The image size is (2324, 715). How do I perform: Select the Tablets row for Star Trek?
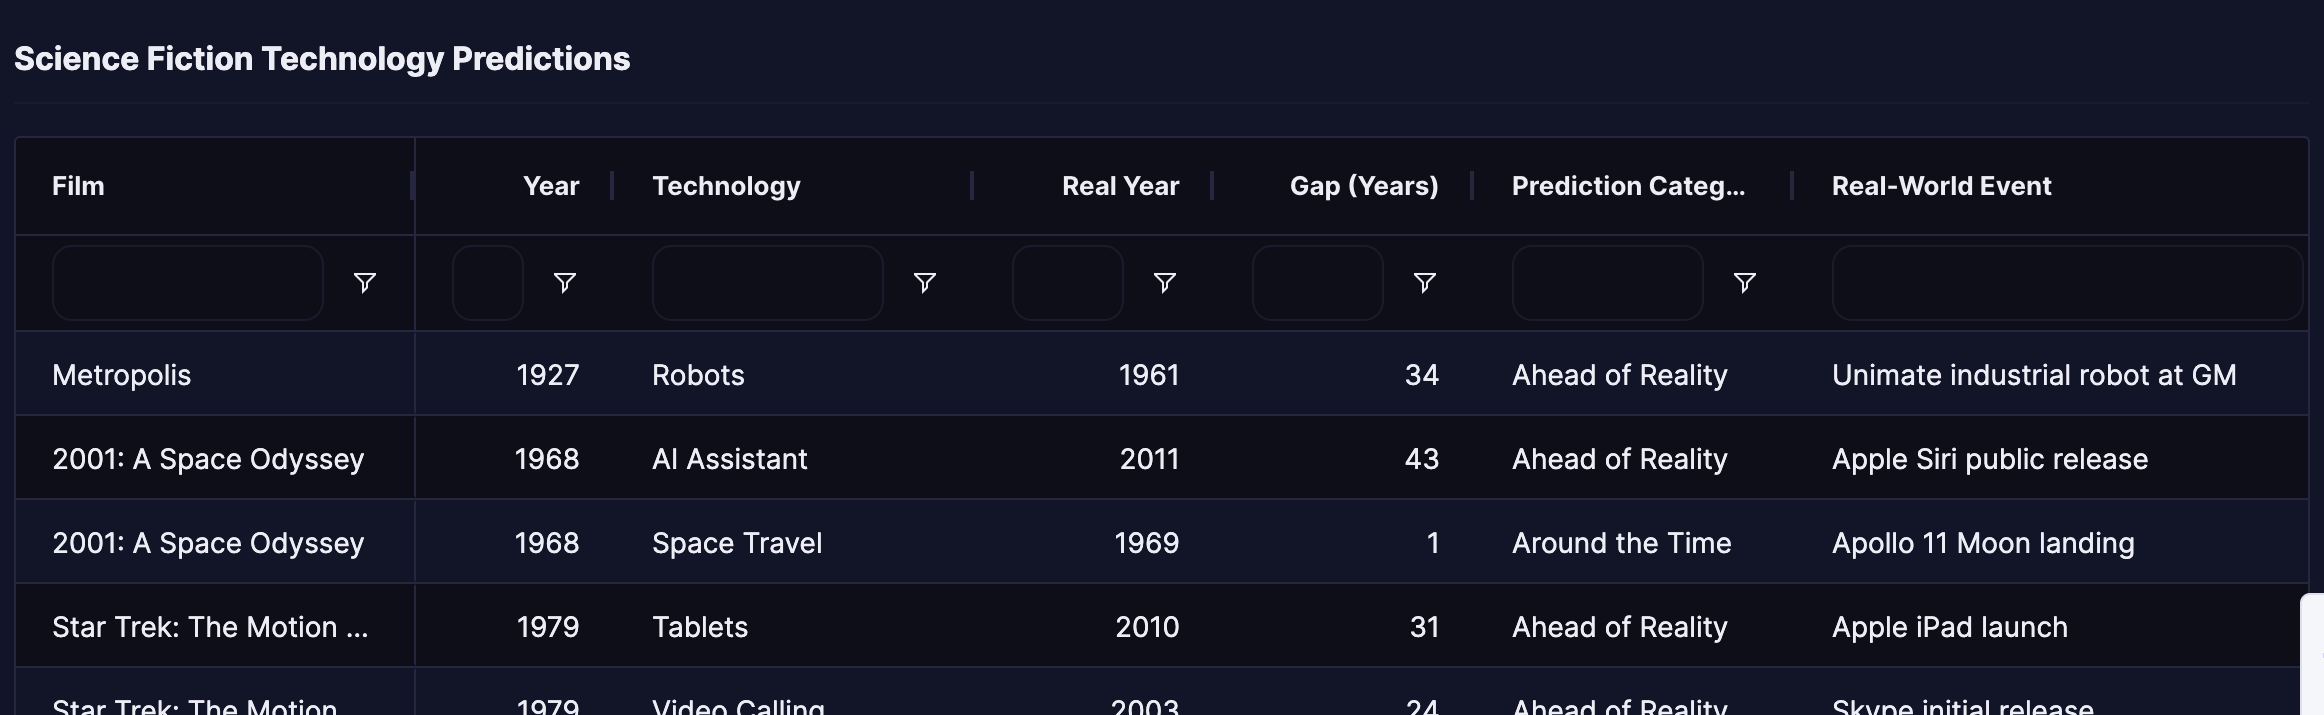tap(1162, 626)
